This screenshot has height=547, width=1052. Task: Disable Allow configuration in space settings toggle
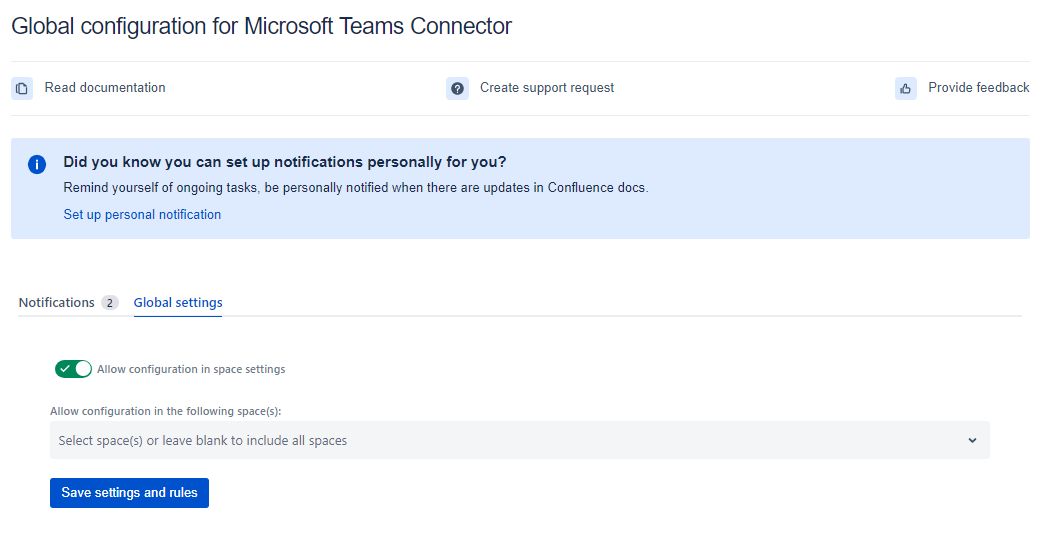tap(73, 369)
